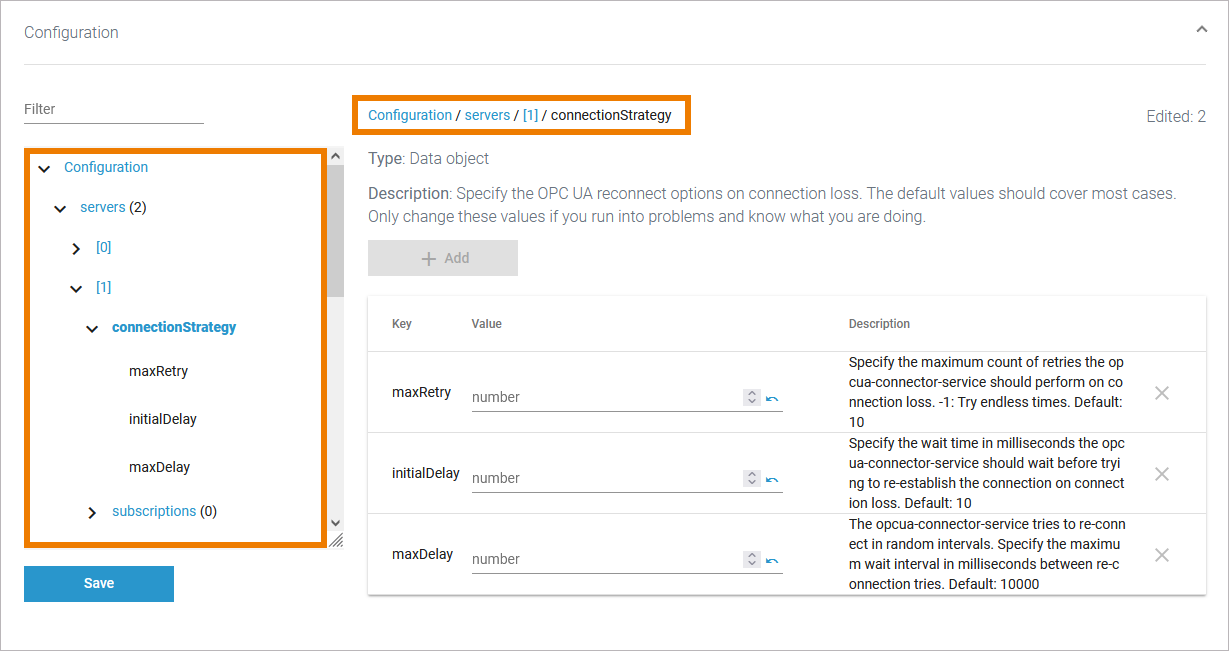The image size is (1229, 651).
Task: Select maxRetry in the tree
Action: (158, 371)
